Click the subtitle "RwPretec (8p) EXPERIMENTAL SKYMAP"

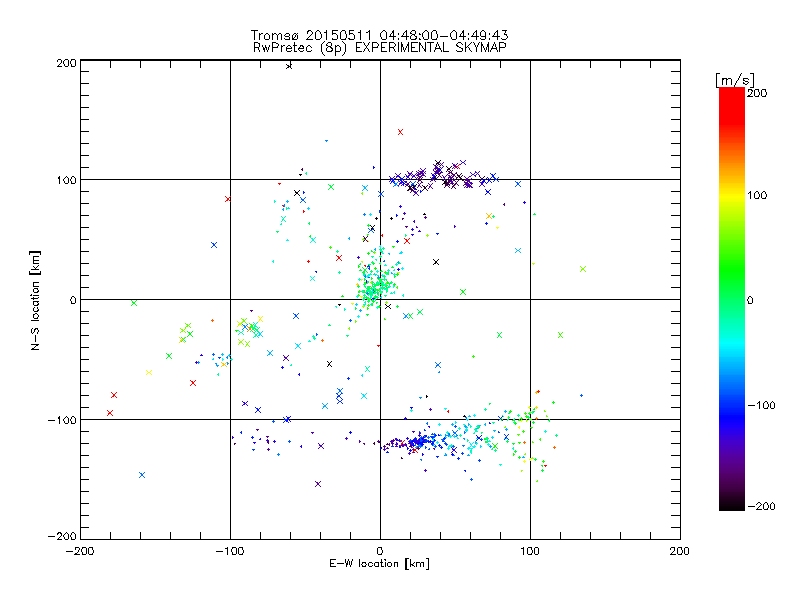[380, 47]
